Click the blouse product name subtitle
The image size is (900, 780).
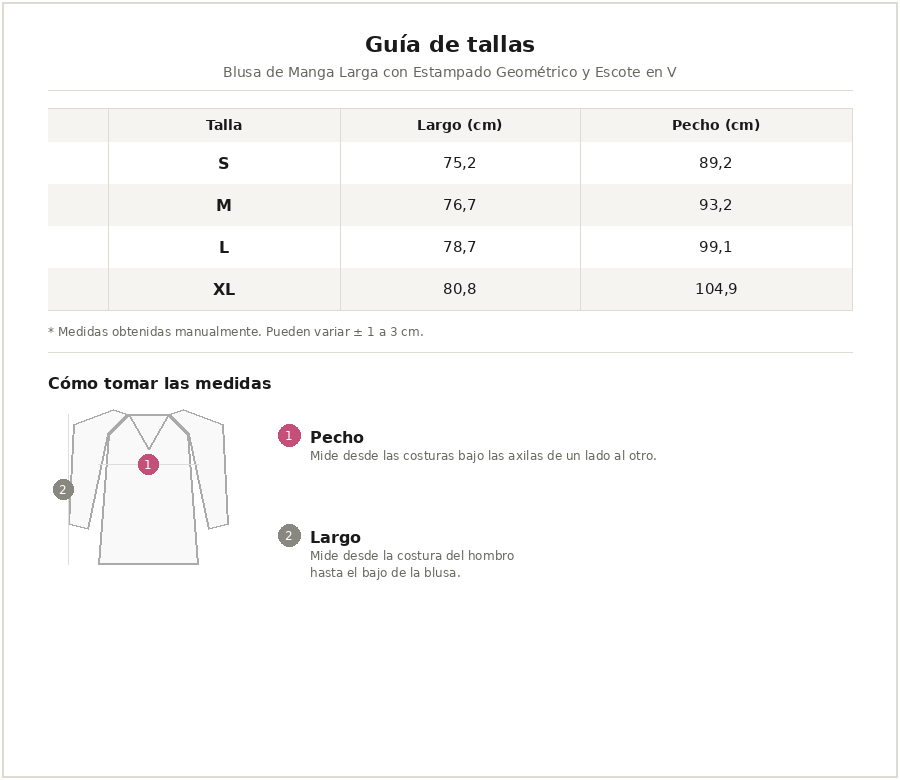[x=450, y=72]
